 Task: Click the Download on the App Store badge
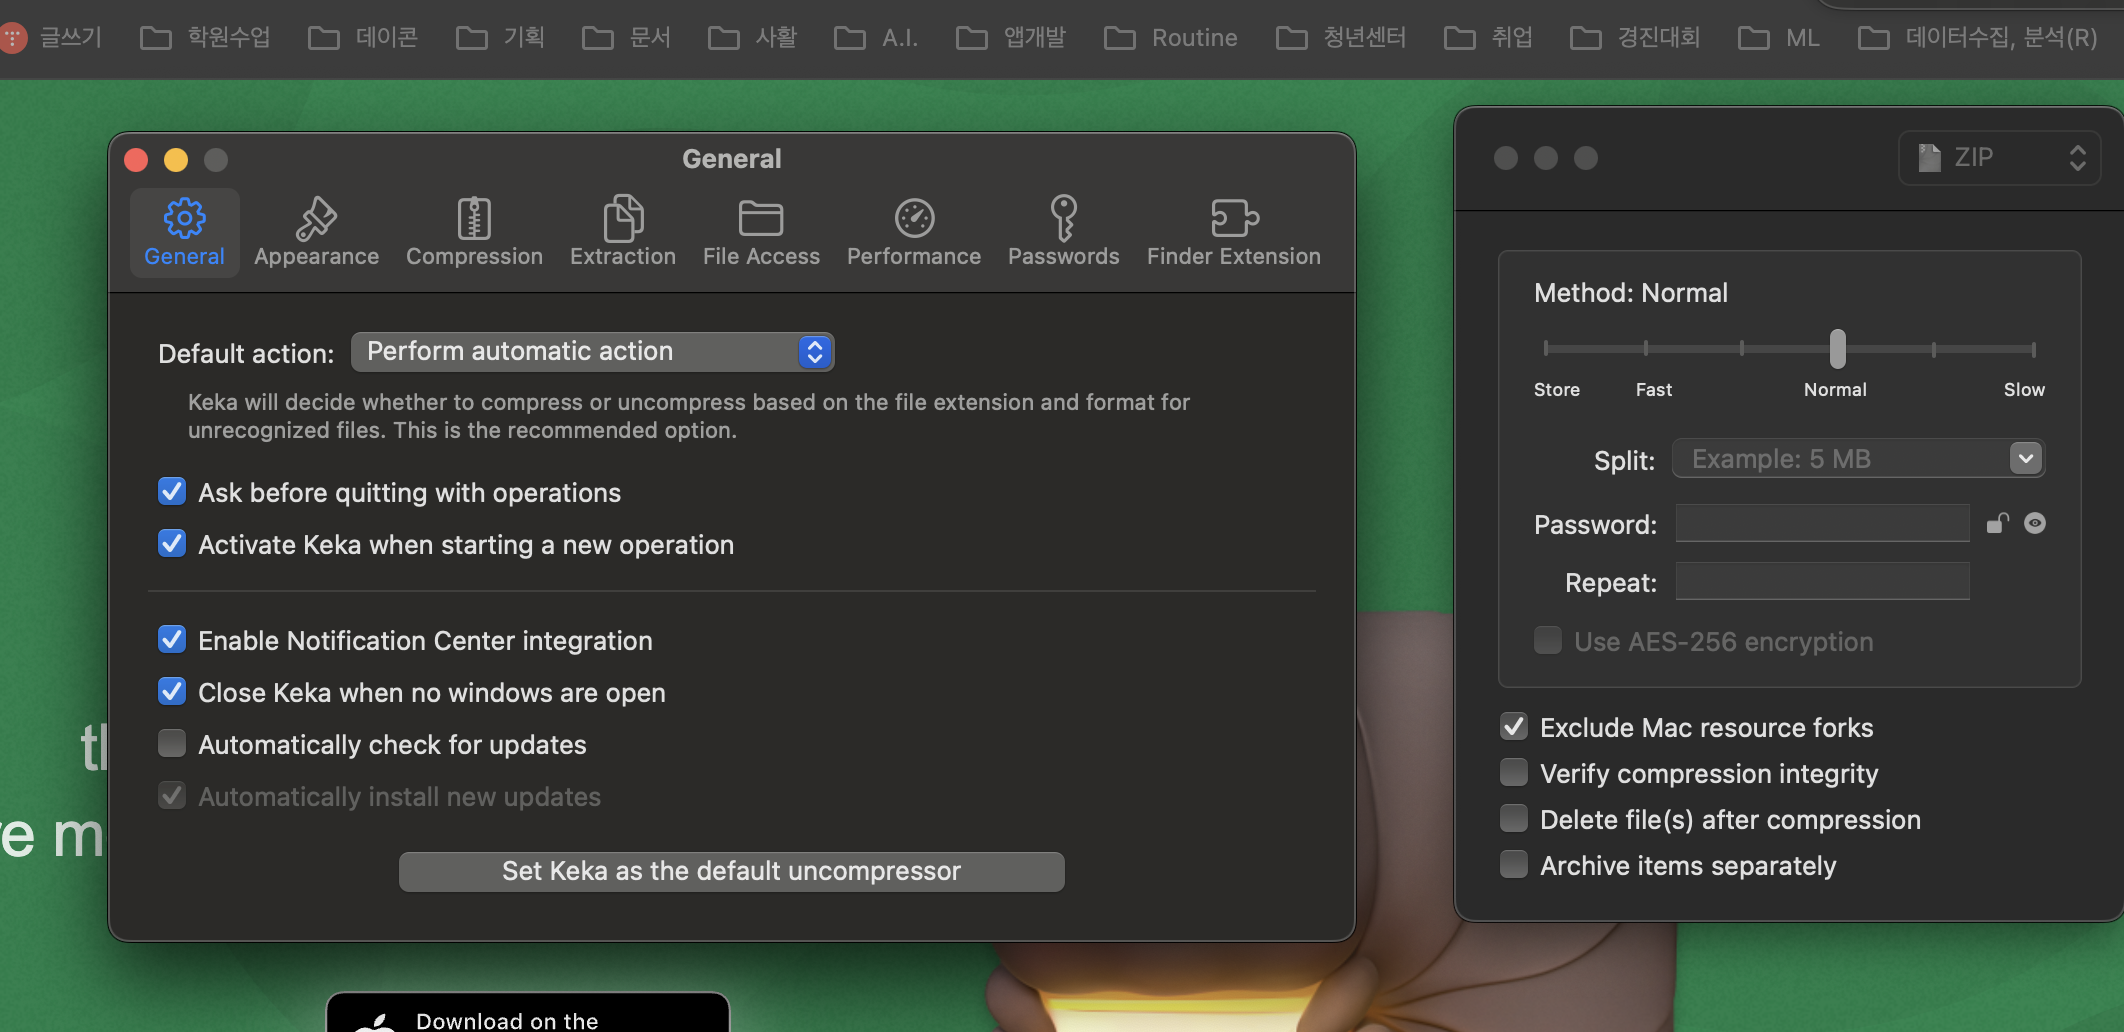(528, 1012)
